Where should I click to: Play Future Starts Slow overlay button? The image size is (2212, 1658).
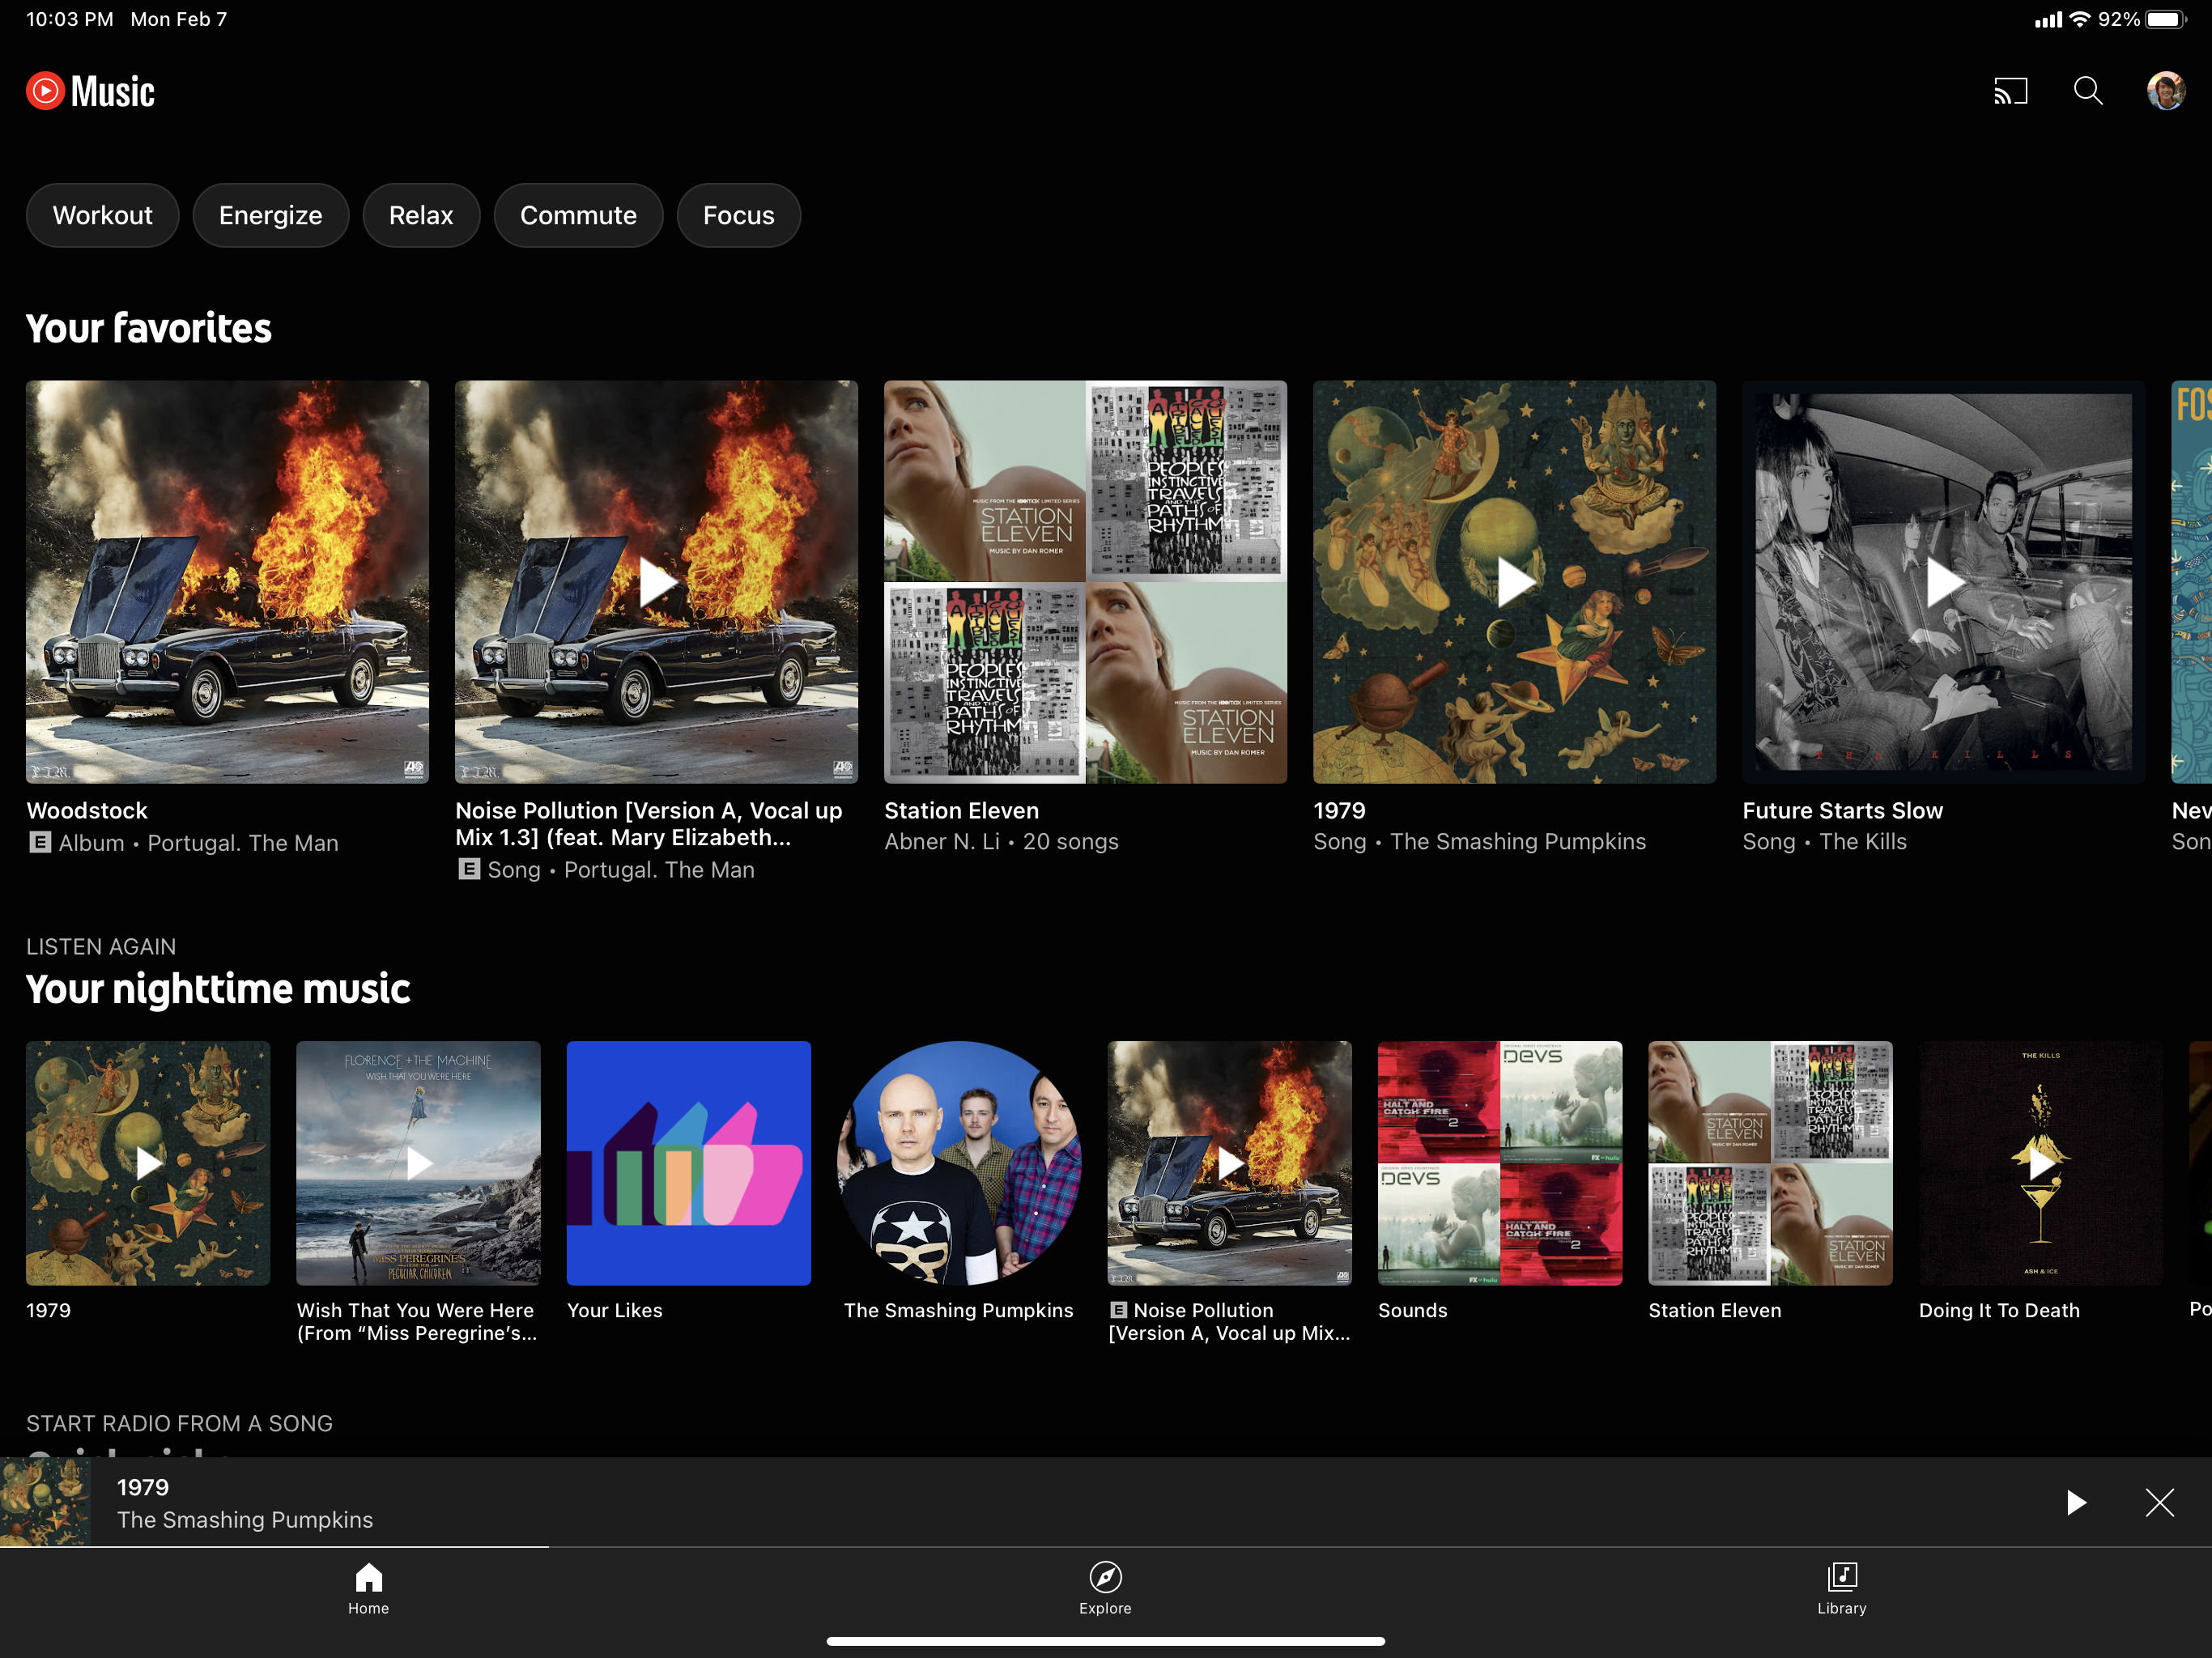point(1943,582)
